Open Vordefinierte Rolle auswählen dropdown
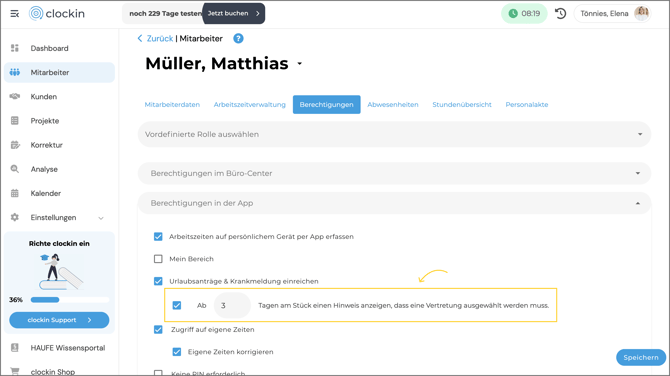 click(x=394, y=134)
